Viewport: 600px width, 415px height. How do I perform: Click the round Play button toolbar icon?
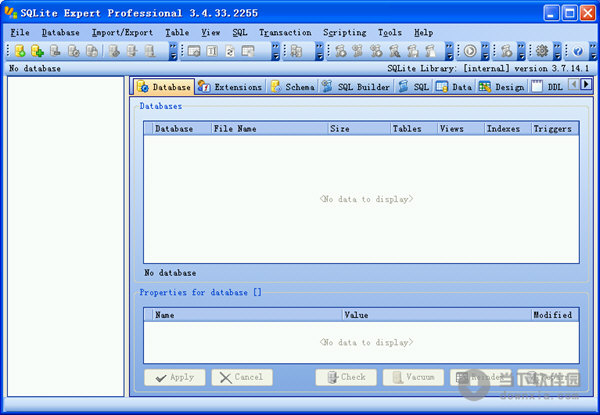click(470, 51)
